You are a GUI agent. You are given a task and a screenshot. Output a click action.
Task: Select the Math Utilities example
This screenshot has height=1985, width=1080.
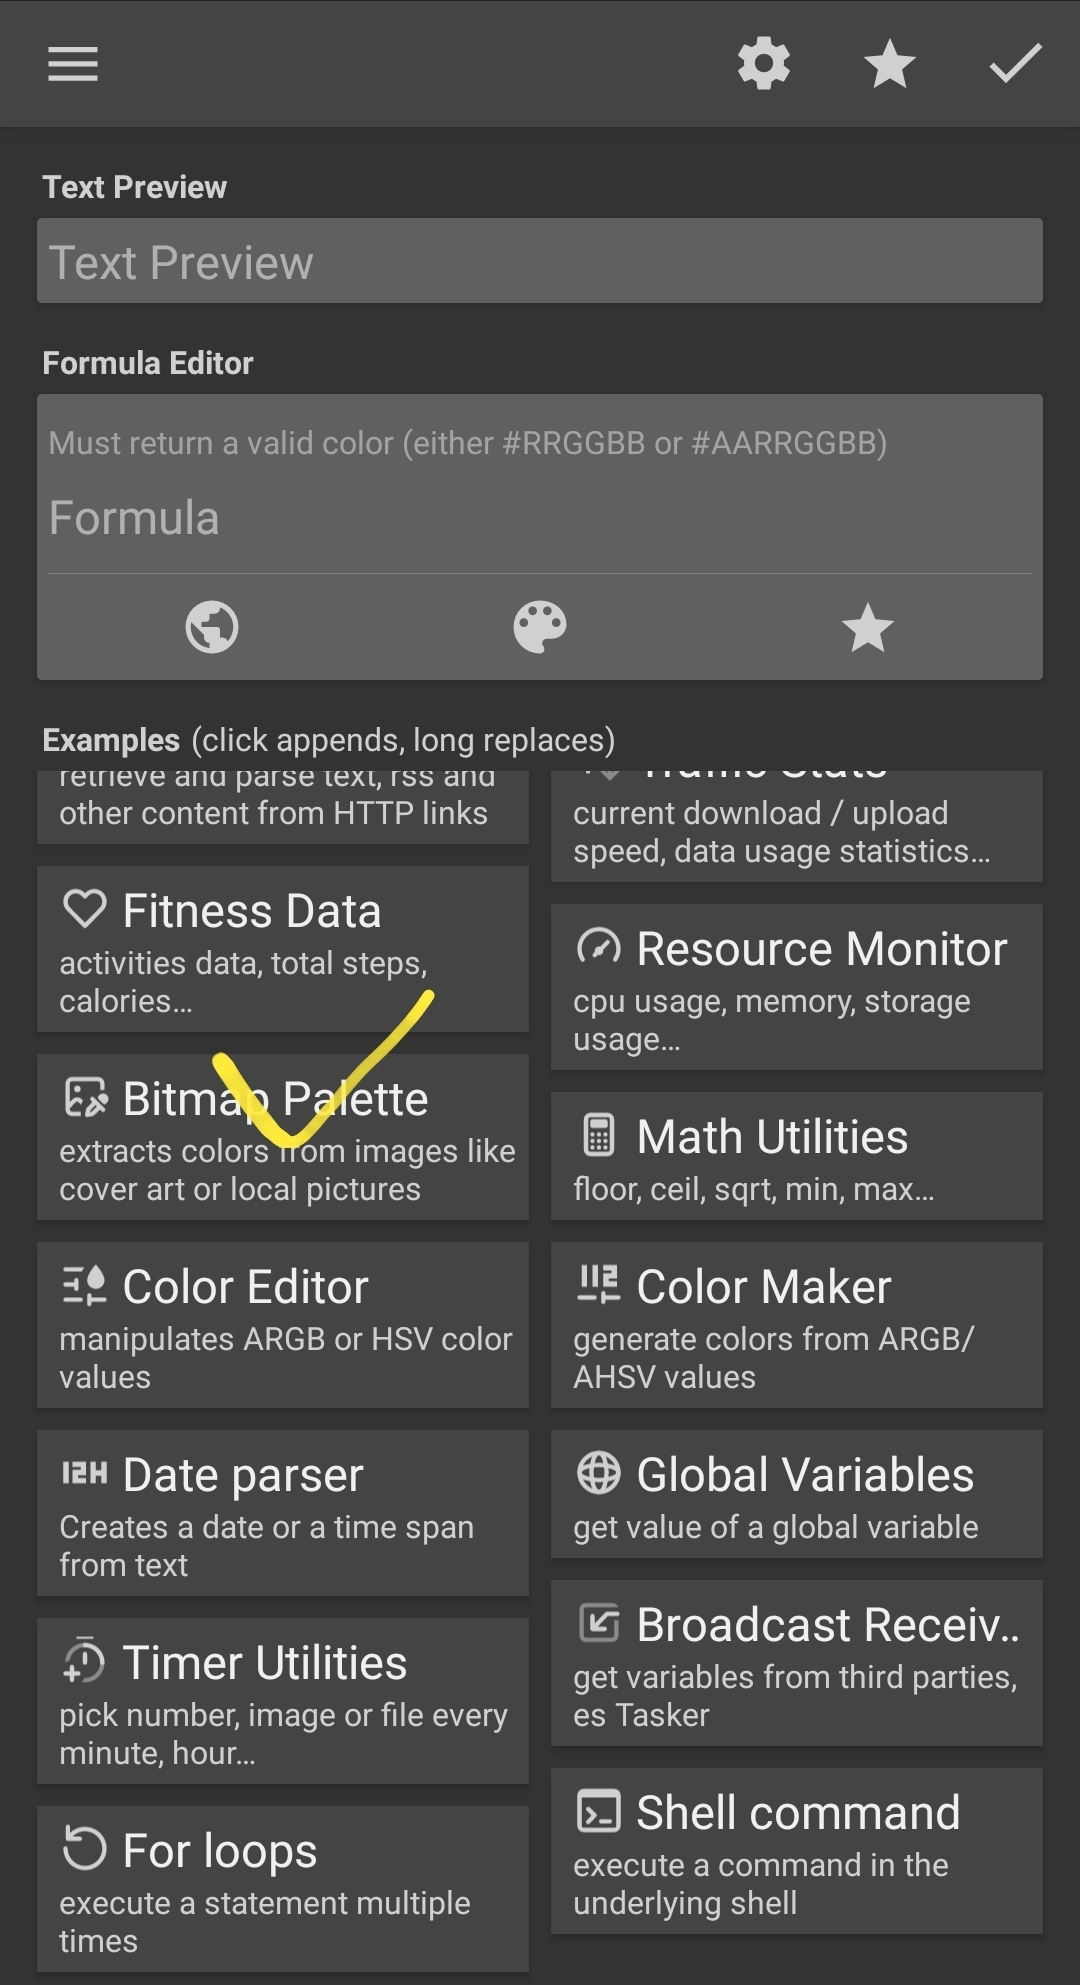(x=797, y=1155)
